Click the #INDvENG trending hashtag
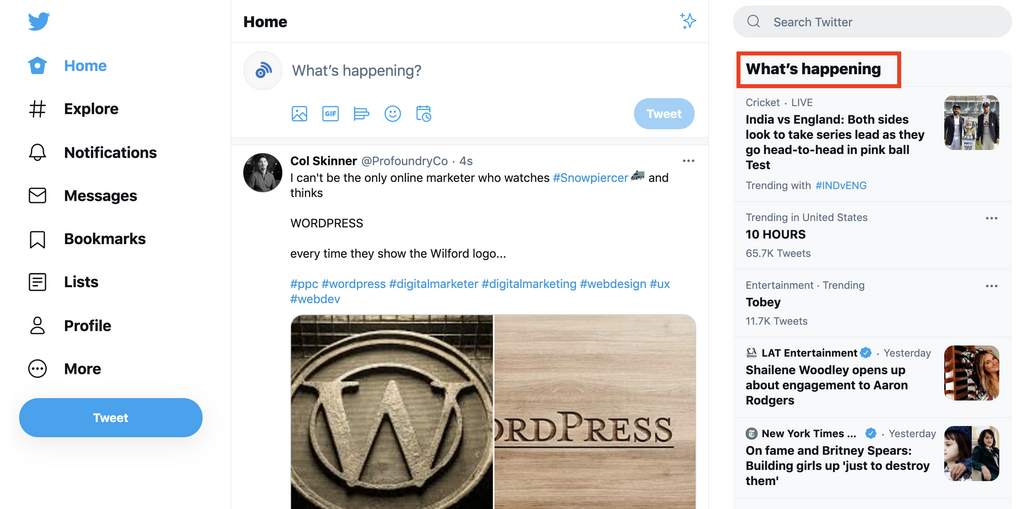Viewport: 1024px width, 509px height. click(x=840, y=186)
